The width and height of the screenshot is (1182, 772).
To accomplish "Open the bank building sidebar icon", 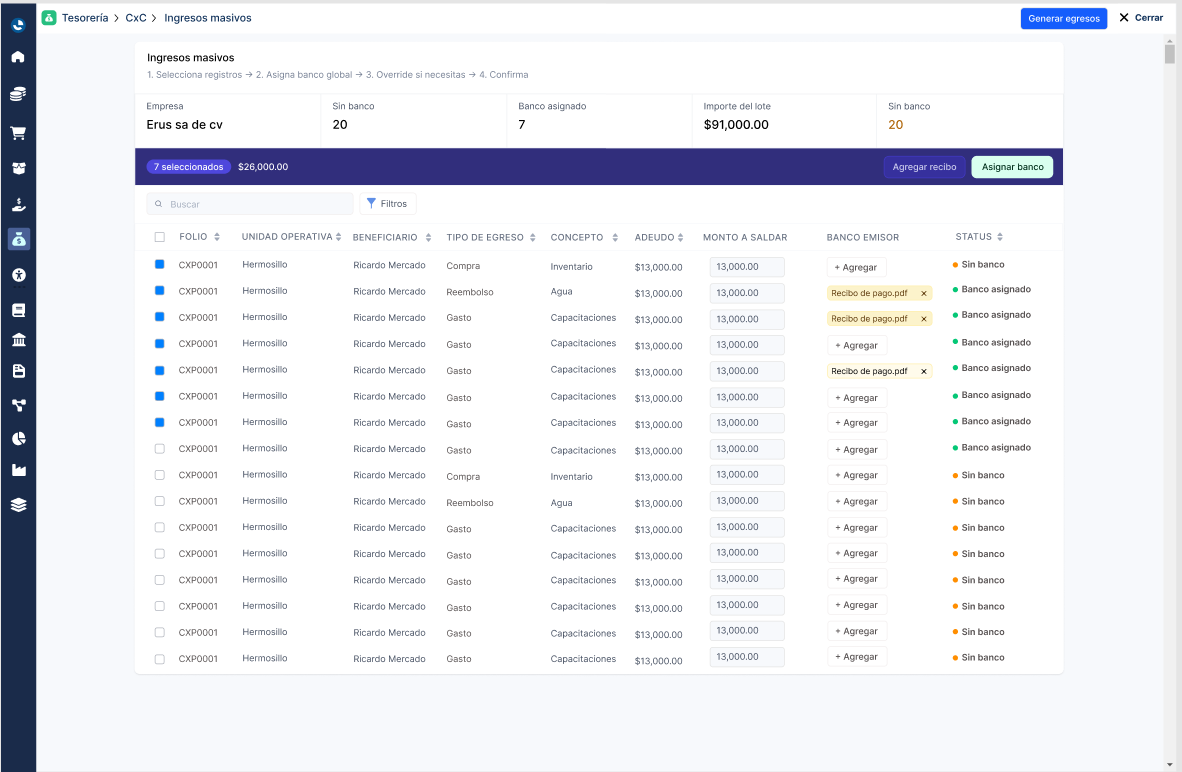I will coord(19,340).
